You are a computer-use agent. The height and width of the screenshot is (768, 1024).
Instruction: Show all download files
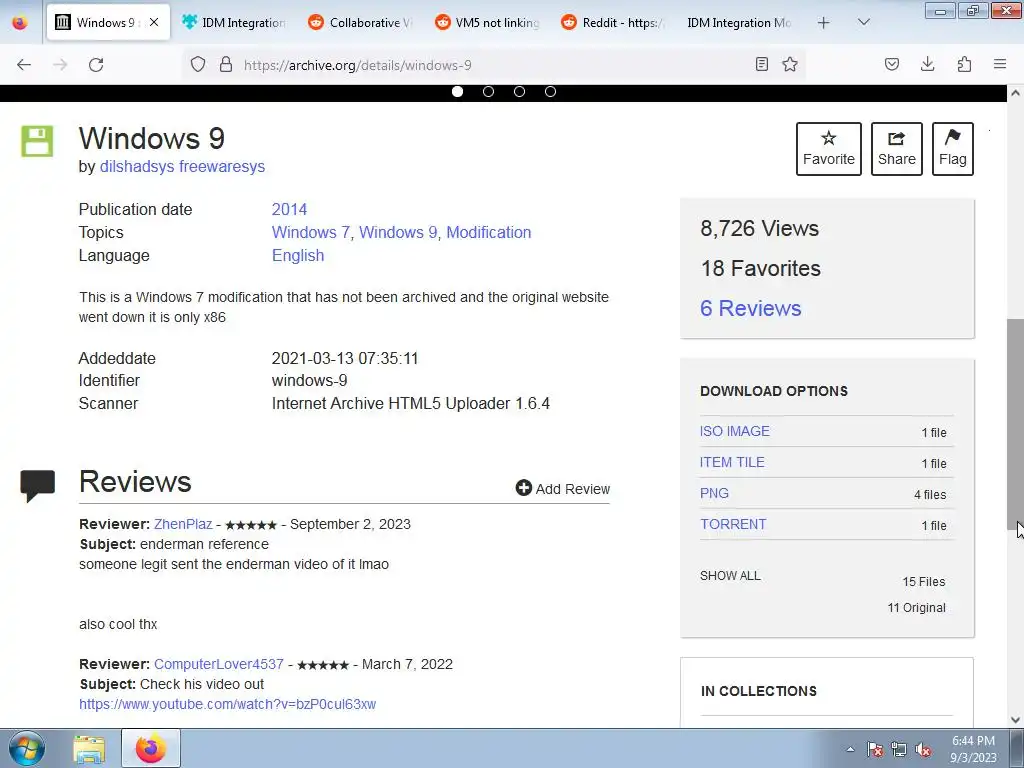[730, 576]
